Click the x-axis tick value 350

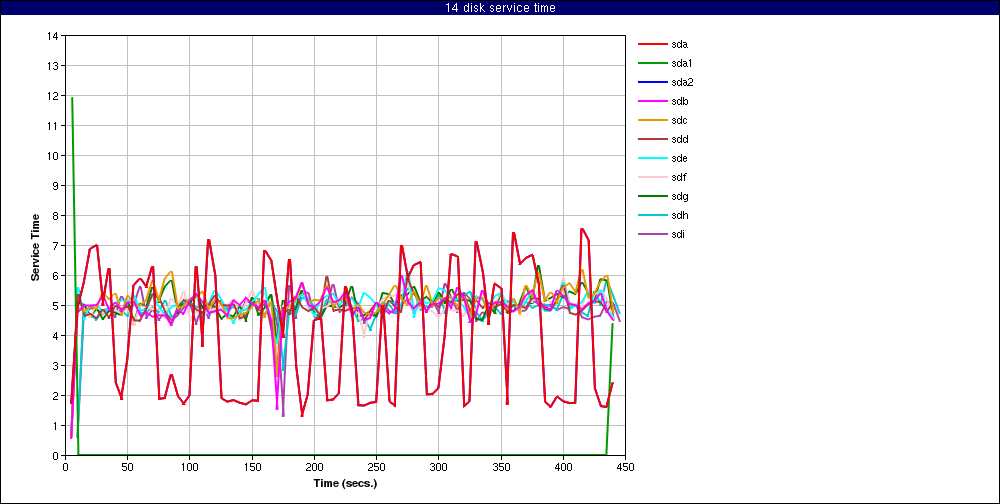click(501, 466)
